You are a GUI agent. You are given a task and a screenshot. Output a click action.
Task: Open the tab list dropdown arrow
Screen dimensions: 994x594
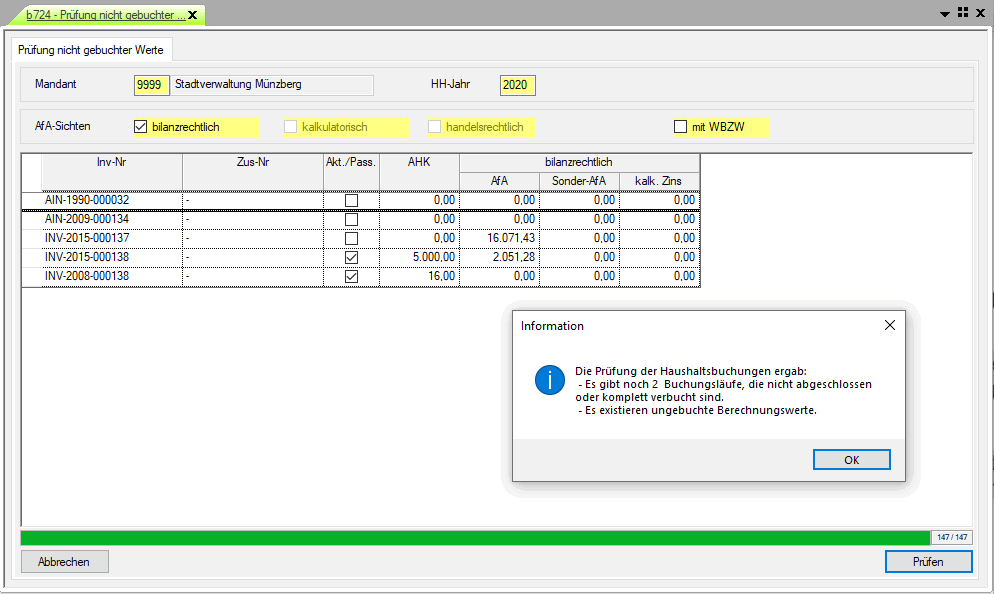[945, 14]
